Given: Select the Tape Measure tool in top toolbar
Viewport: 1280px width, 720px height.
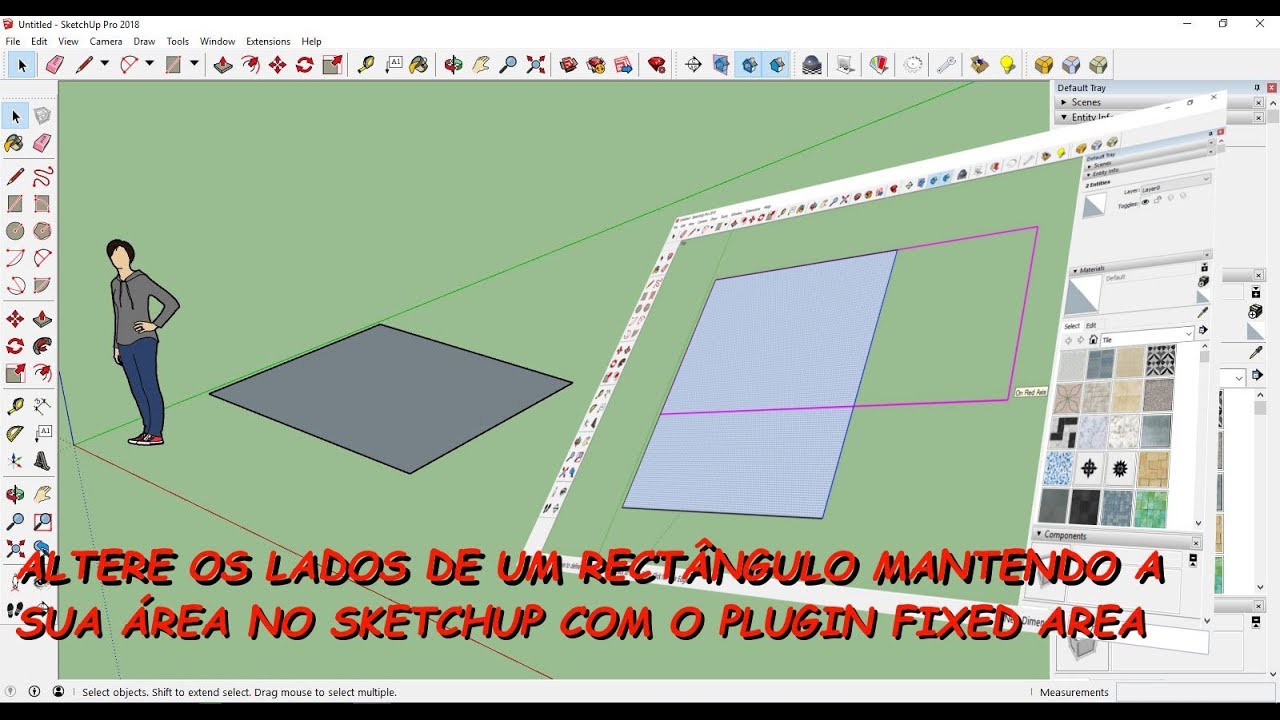Looking at the screenshot, I should 366,65.
